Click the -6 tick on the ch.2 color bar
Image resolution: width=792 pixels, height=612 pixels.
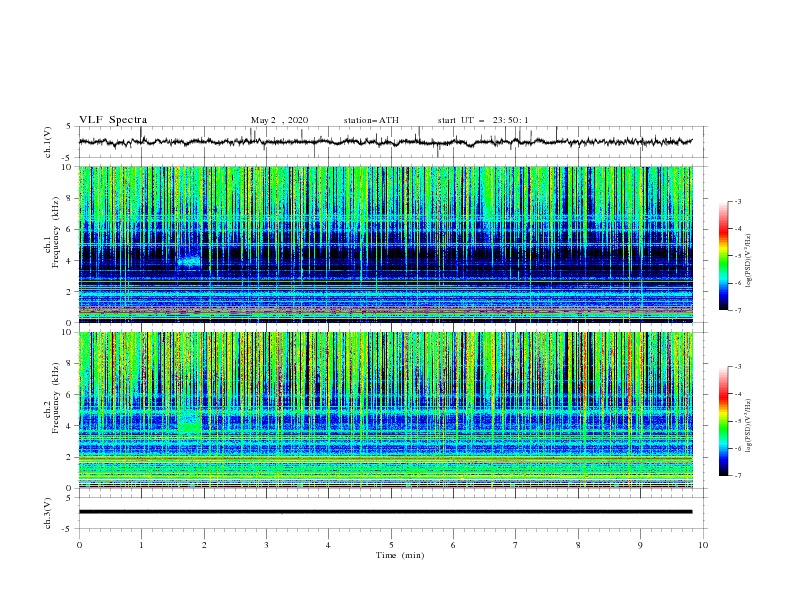pos(738,448)
